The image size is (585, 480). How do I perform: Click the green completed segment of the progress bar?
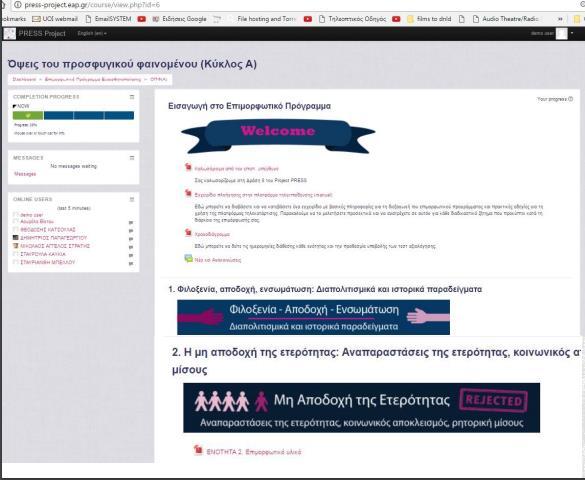[28, 116]
